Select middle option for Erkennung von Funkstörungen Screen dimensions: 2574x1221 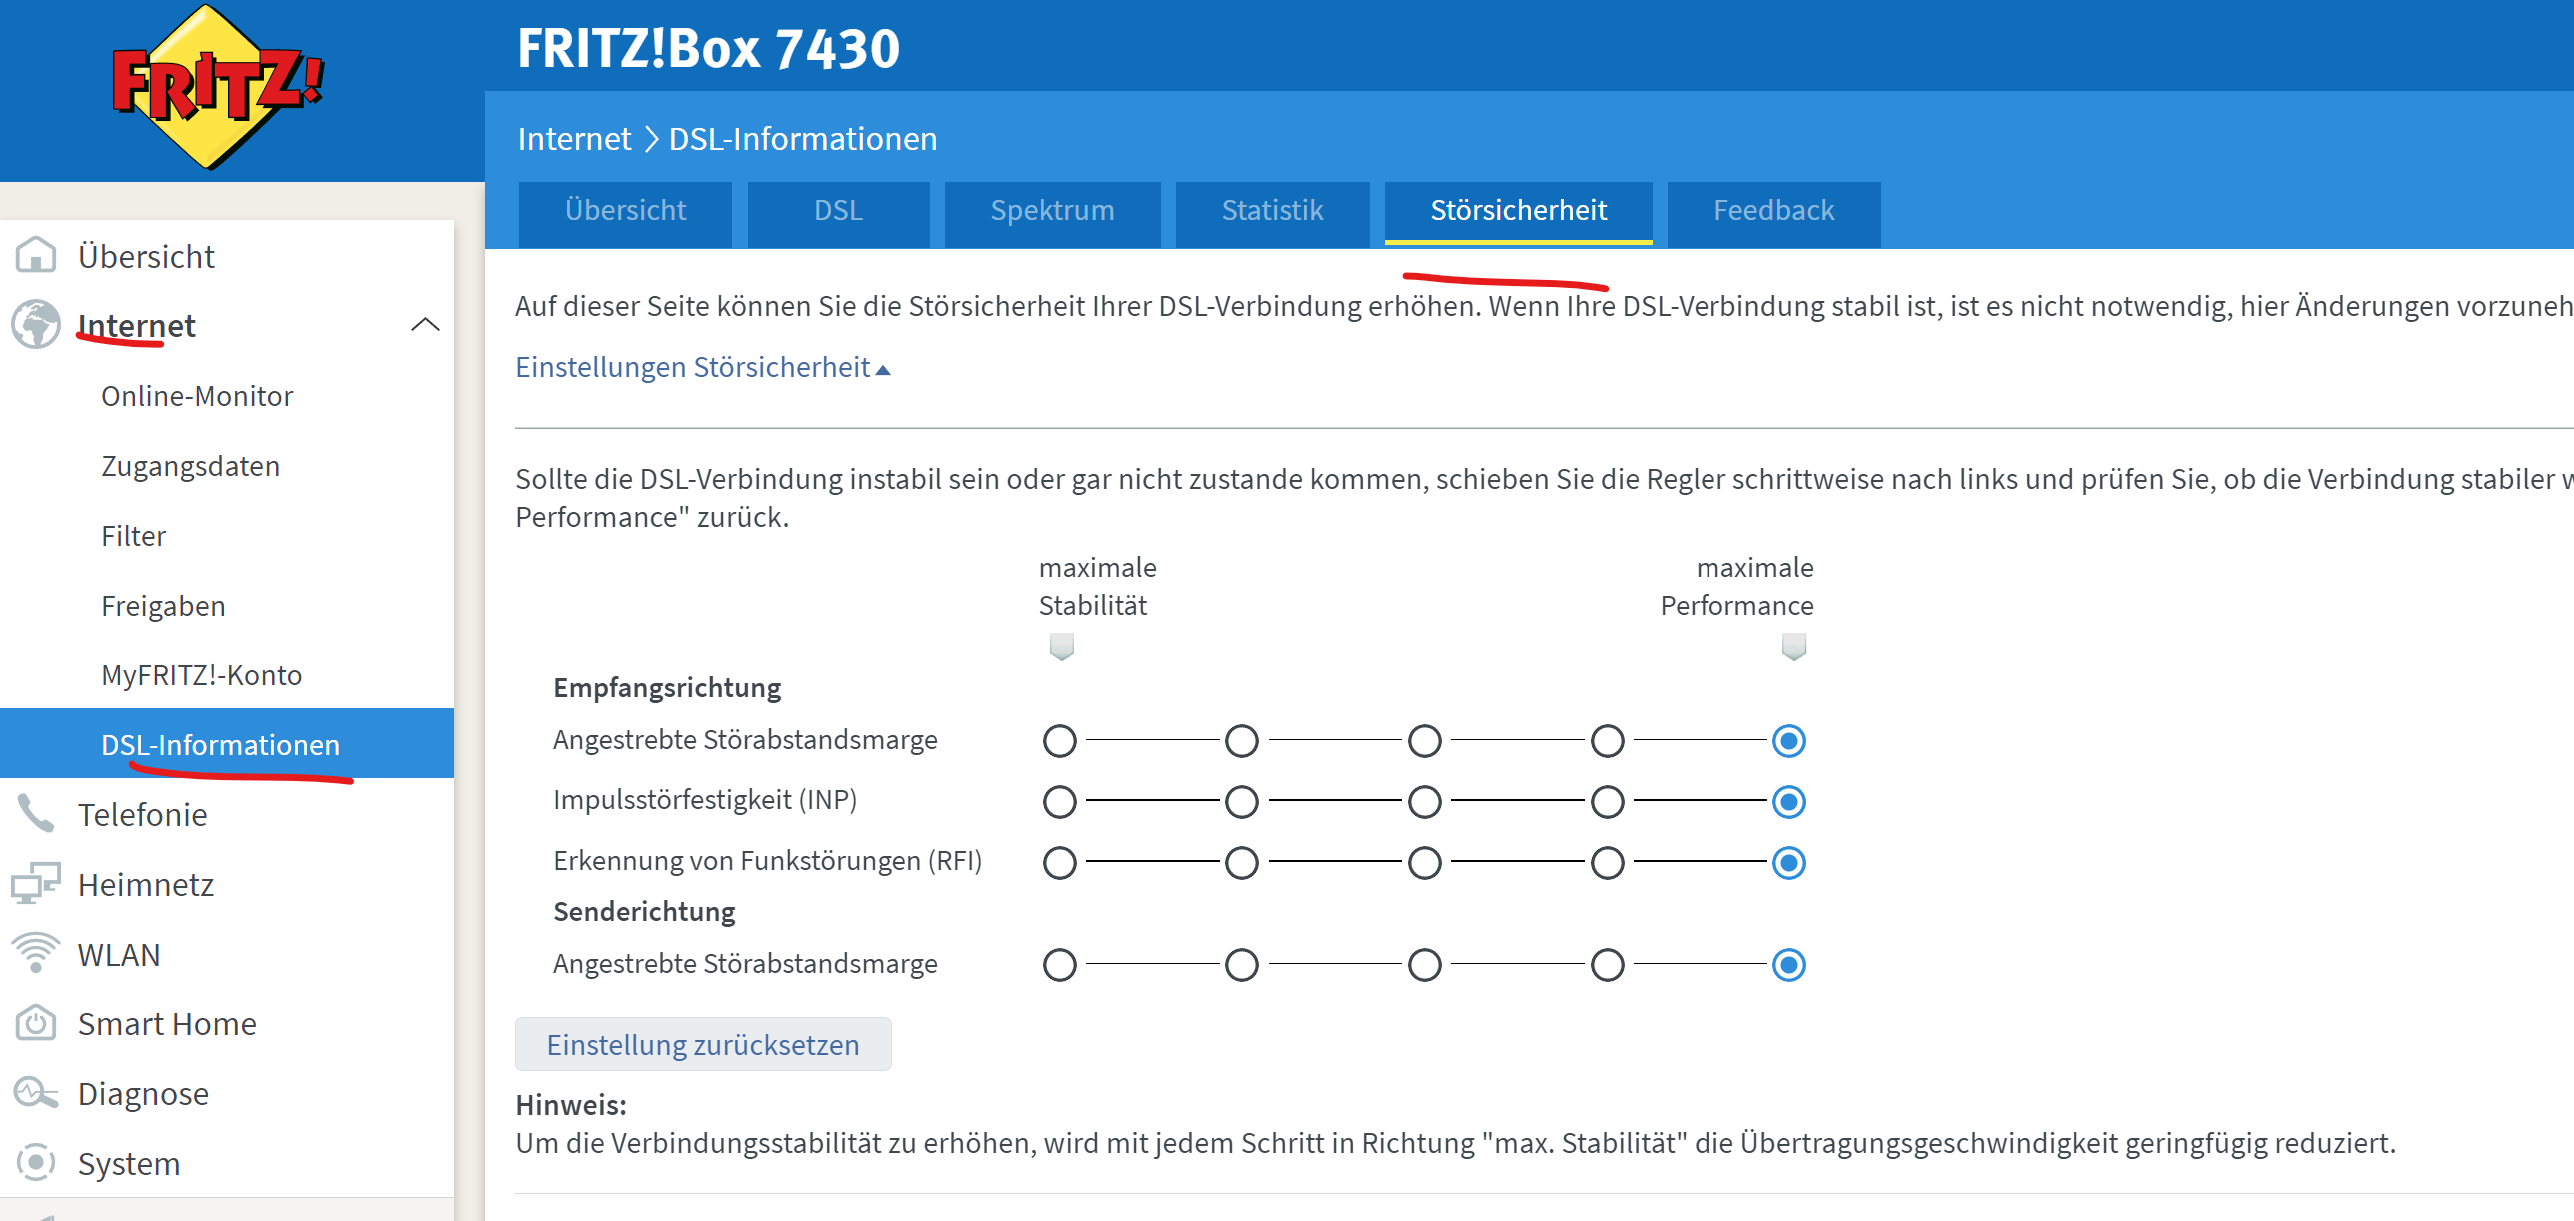tap(1424, 862)
